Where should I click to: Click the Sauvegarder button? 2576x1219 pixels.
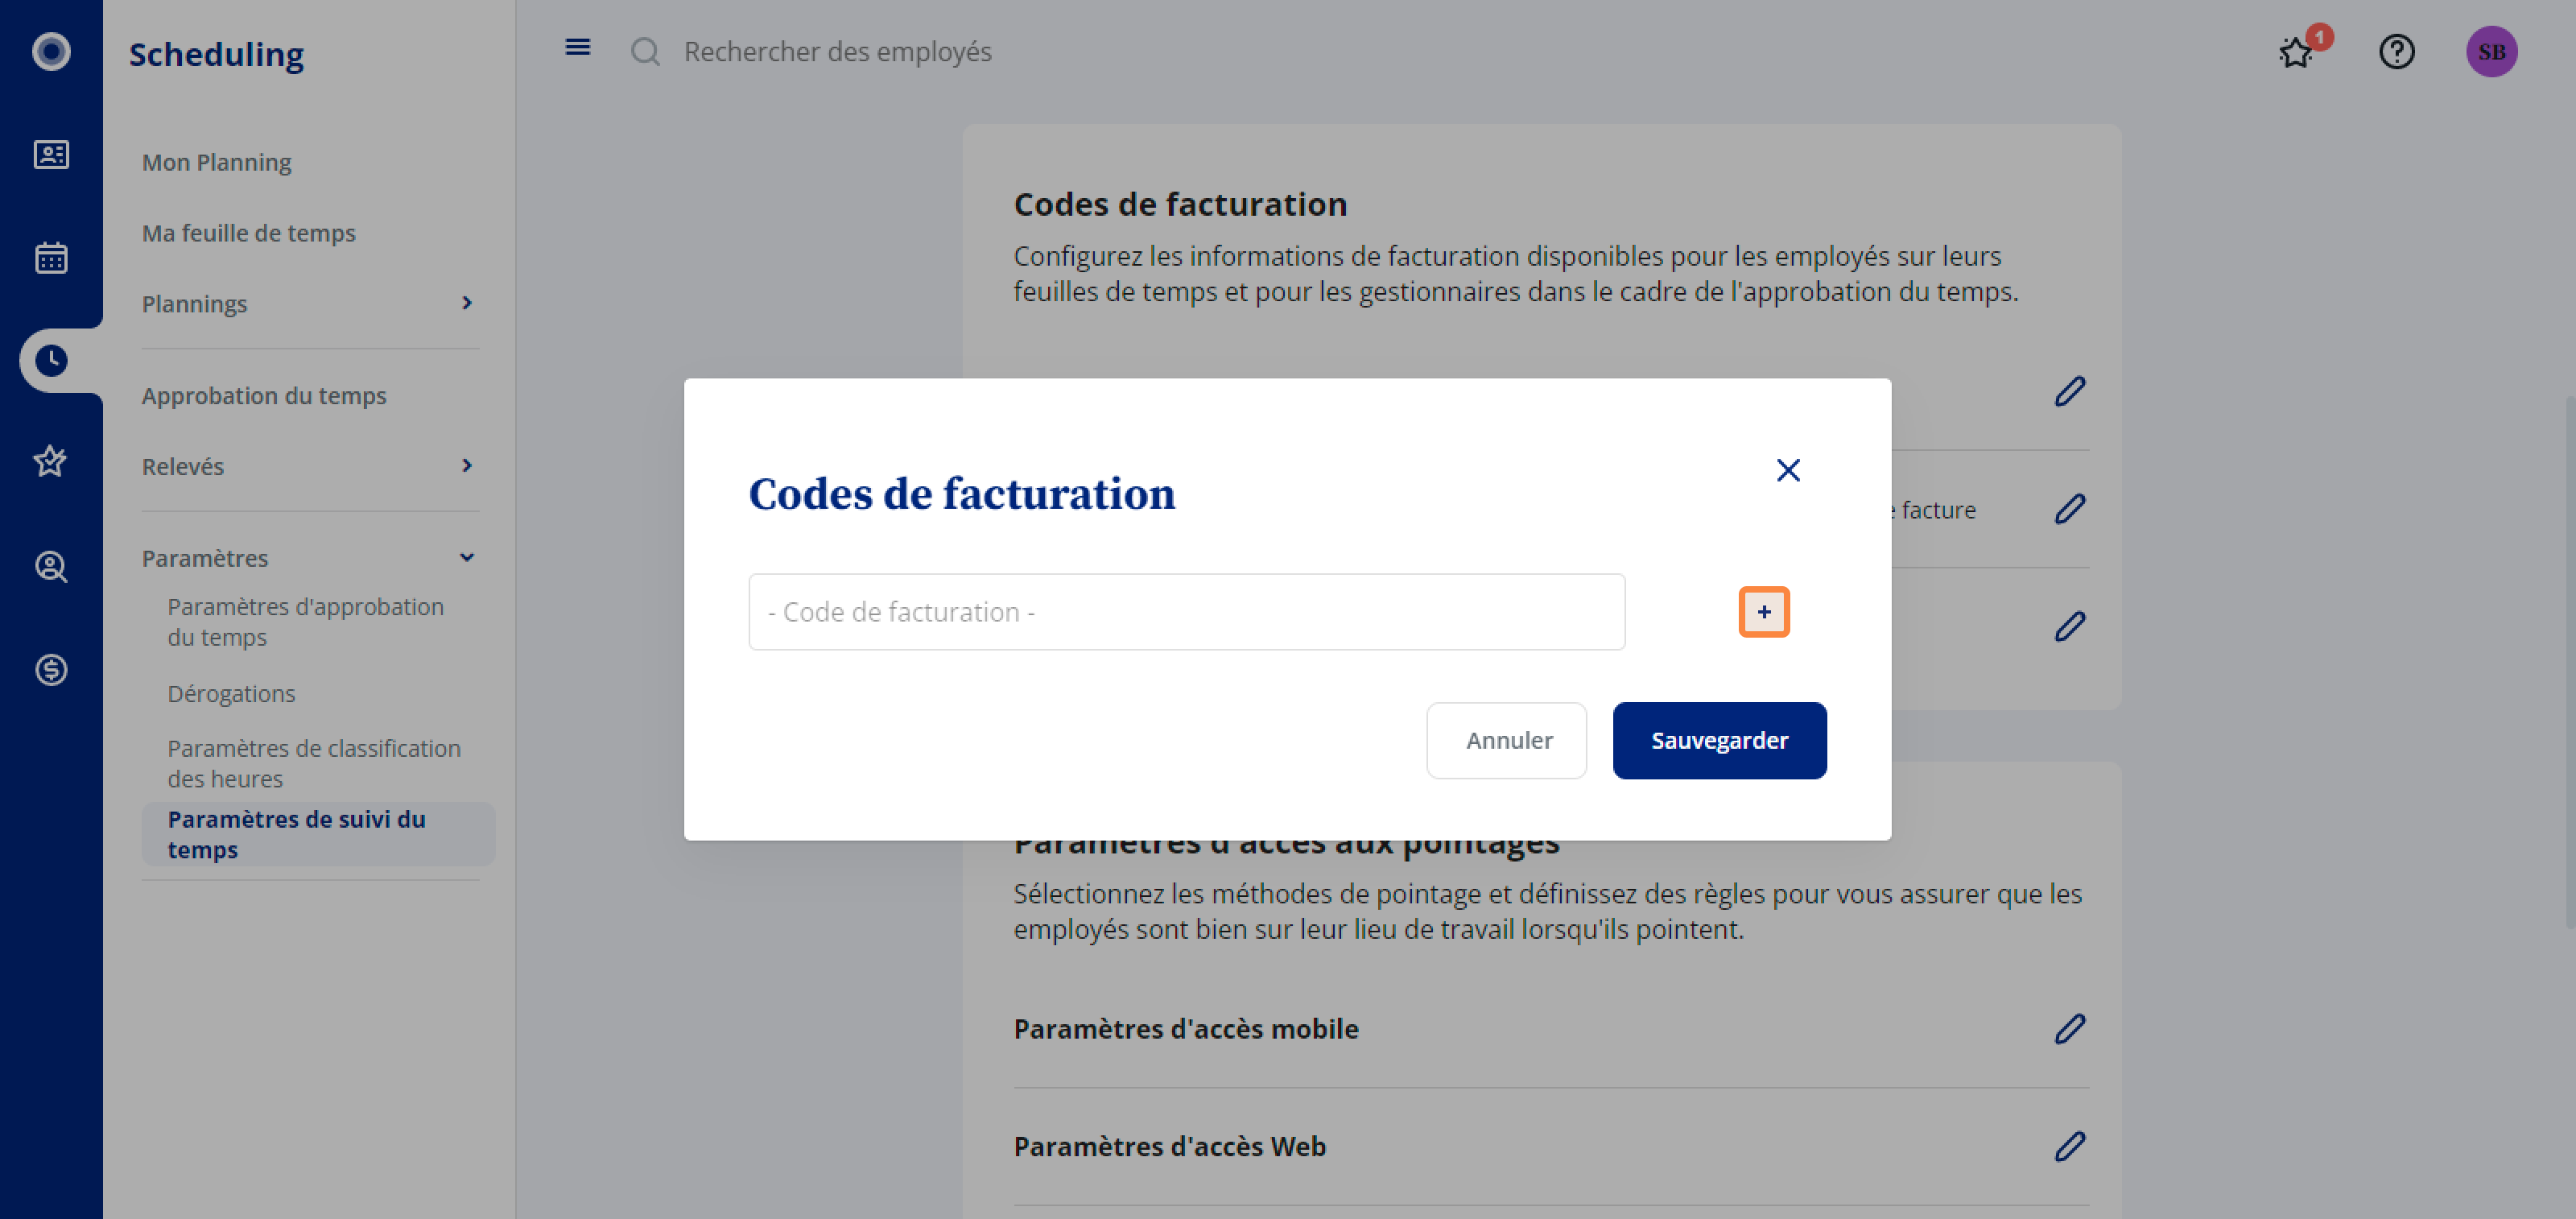click(x=1719, y=741)
